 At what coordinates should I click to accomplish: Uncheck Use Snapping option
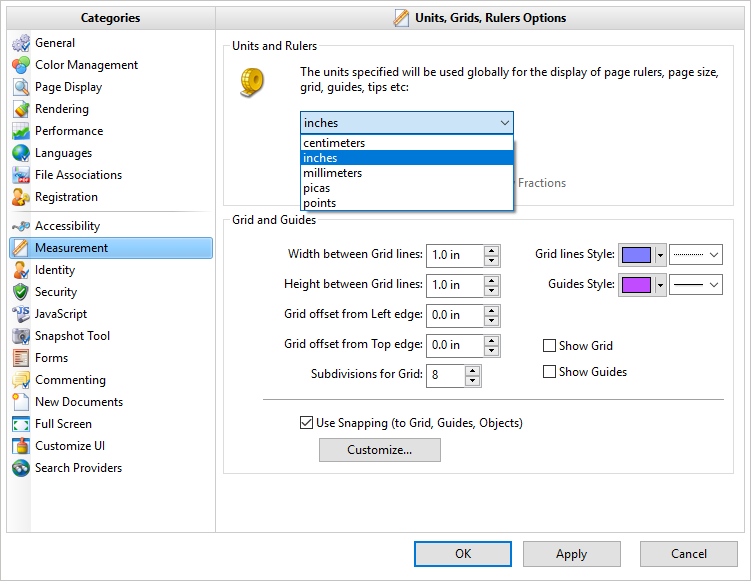click(x=306, y=422)
